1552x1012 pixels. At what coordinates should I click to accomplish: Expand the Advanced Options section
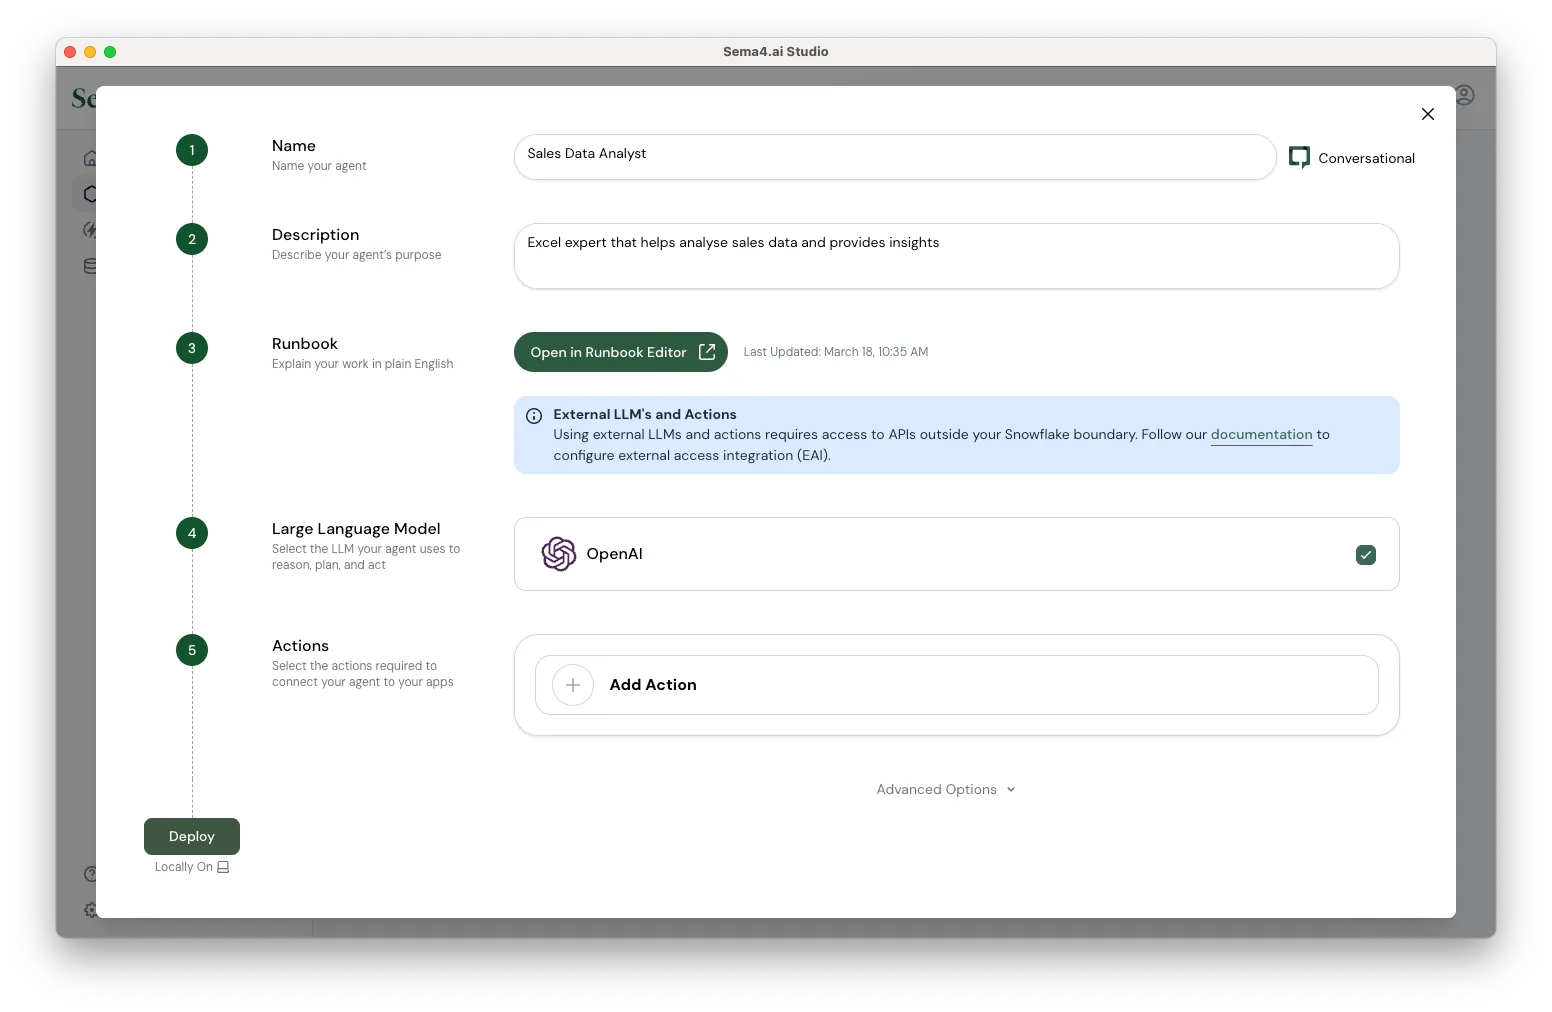point(945,789)
